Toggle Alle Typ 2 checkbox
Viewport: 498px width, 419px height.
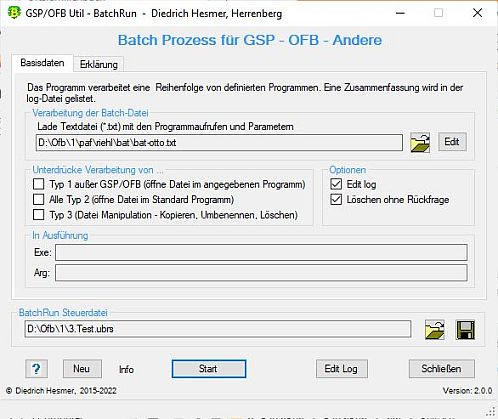click(x=38, y=199)
